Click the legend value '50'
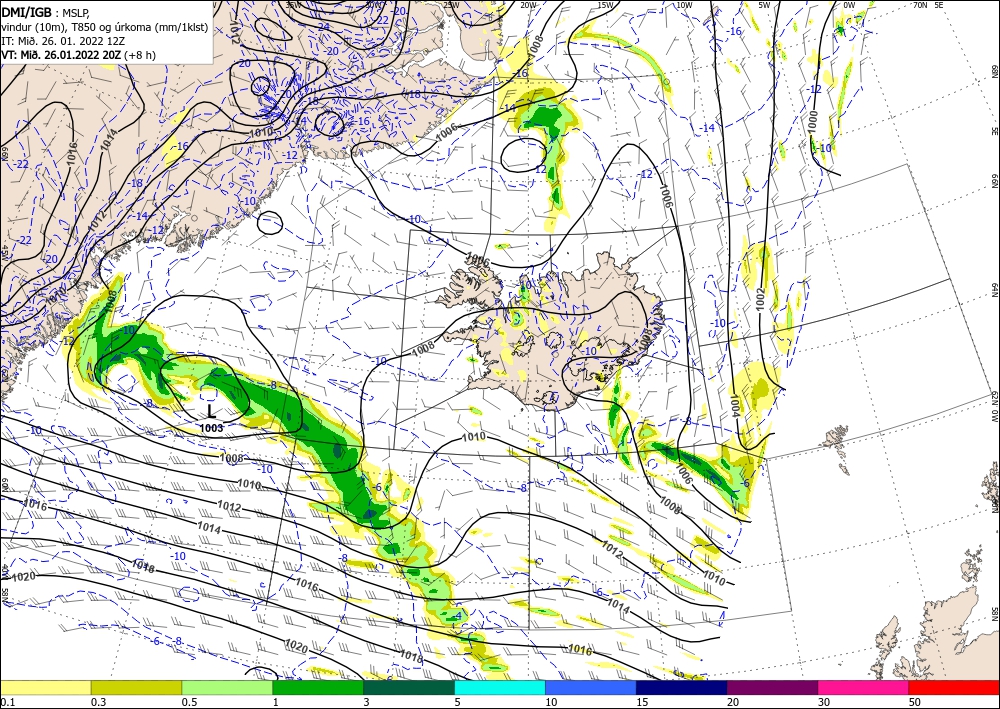 (x=915, y=702)
